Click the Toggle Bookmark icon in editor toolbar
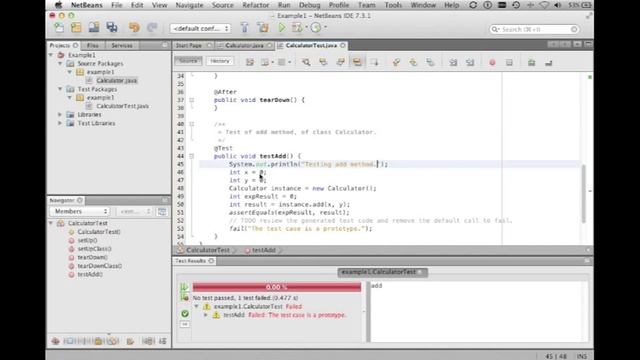This screenshot has height=360, width=640. coord(430,62)
